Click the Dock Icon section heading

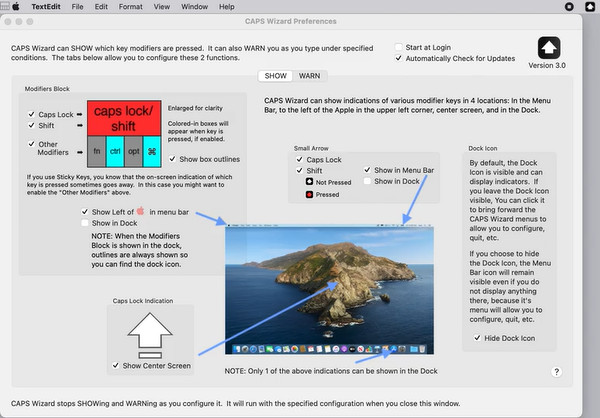483,148
